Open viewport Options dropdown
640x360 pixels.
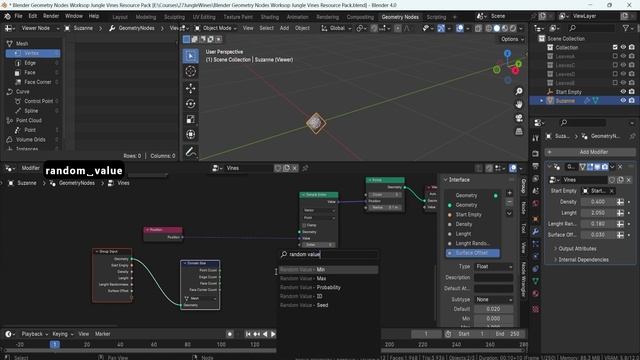click(x=512, y=39)
